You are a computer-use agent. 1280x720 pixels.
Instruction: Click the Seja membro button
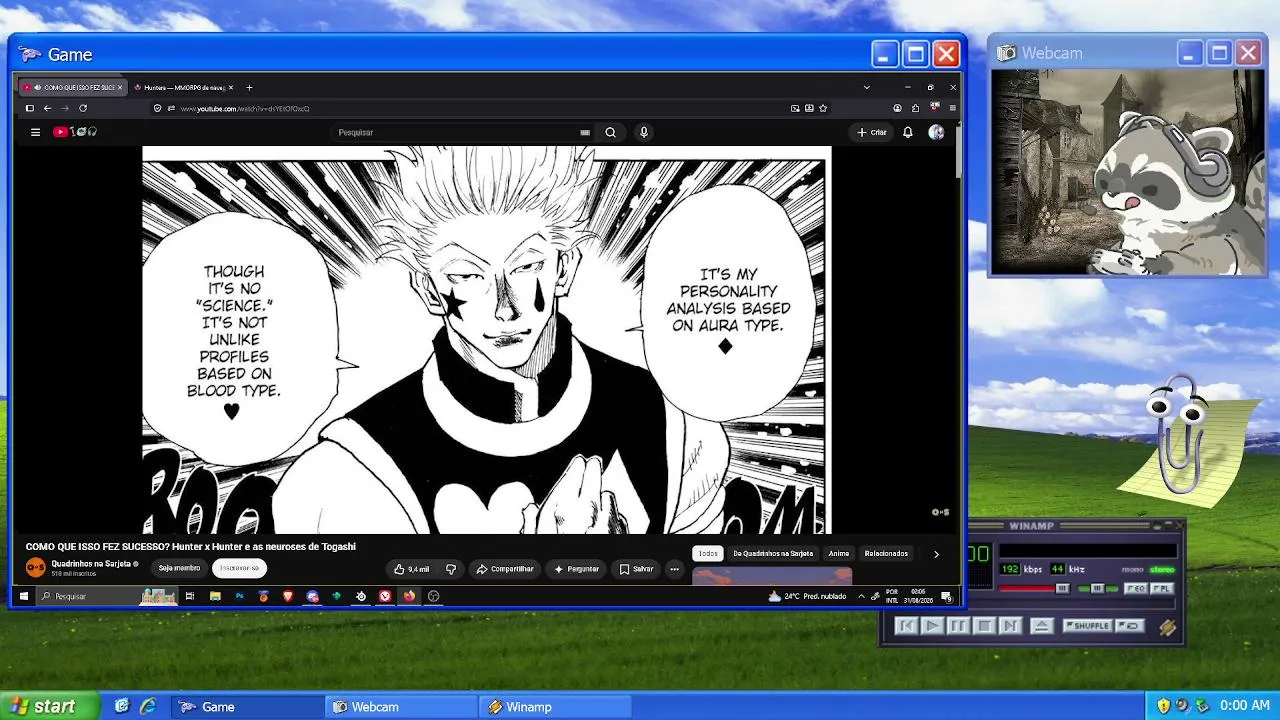[180, 568]
